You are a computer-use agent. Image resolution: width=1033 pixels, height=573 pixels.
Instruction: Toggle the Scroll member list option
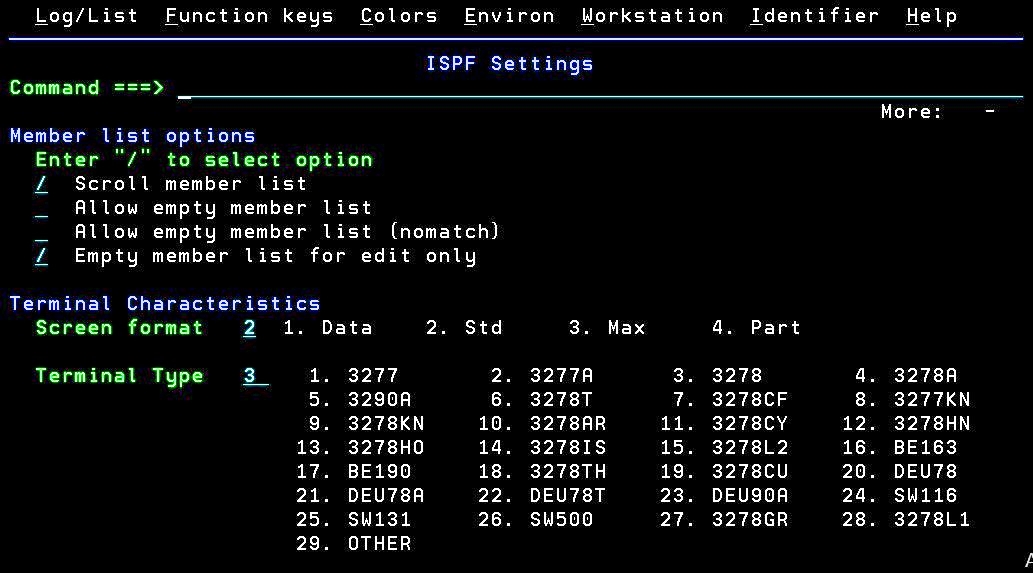click(42, 184)
